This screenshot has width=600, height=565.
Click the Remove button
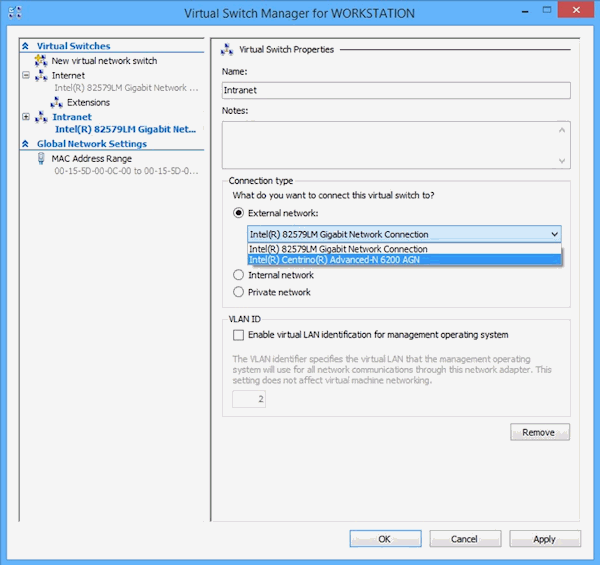(539, 432)
